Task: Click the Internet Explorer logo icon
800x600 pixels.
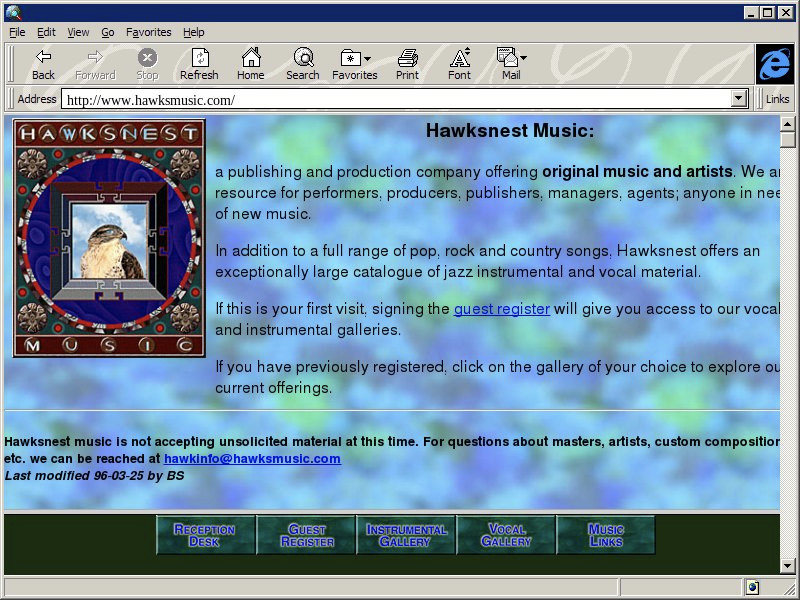Action: point(774,64)
